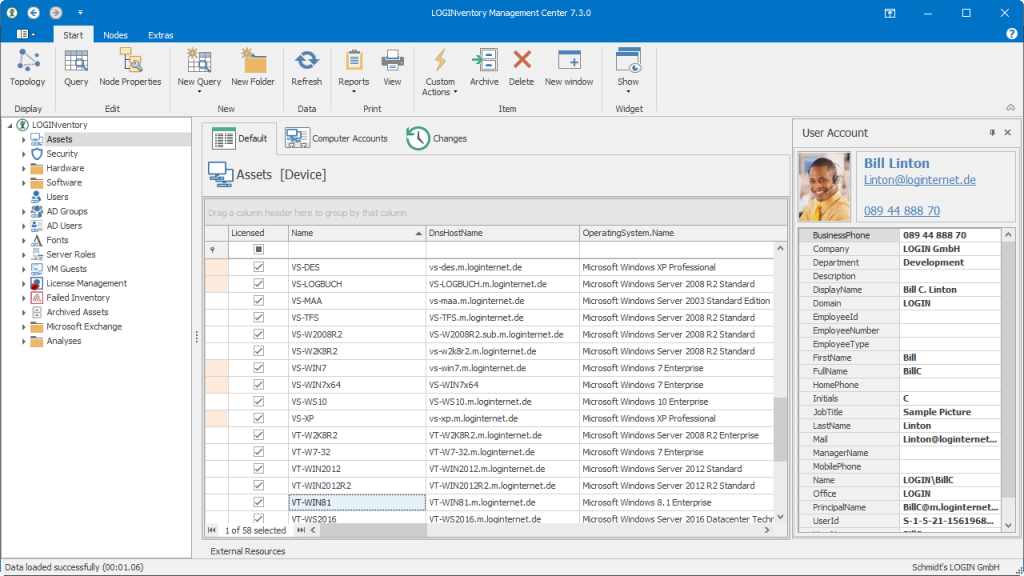Open Failed Inventory node

[x=78, y=297]
